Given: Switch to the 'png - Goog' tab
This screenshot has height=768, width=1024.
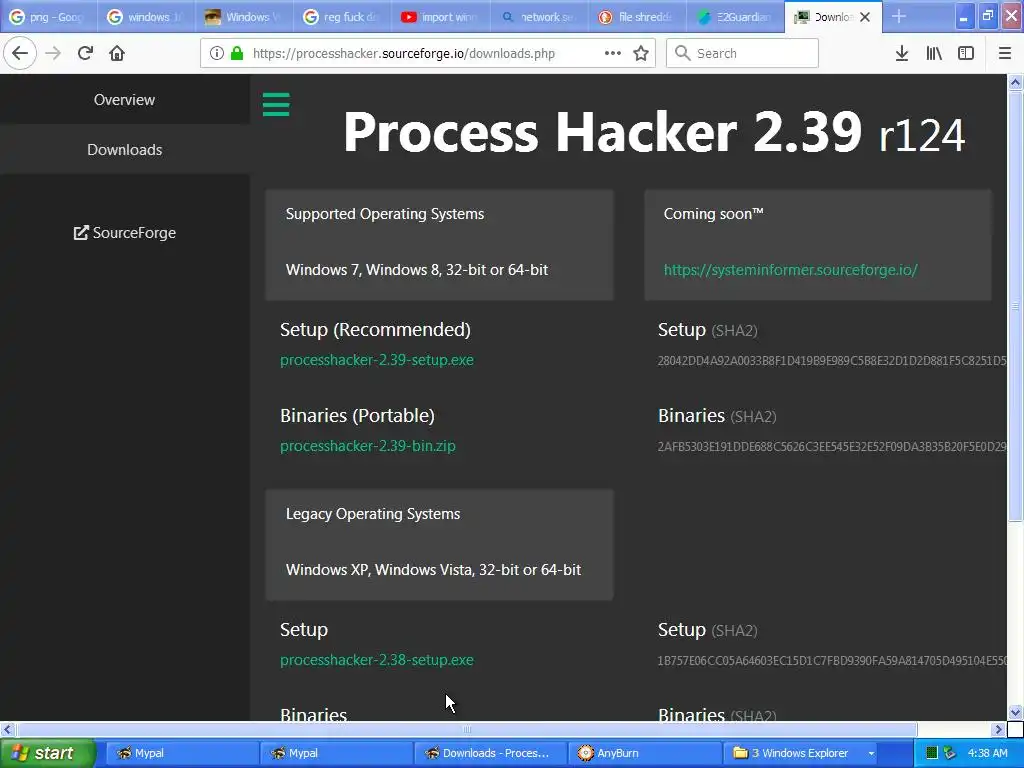Looking at the screenshot, I should 48,17.
